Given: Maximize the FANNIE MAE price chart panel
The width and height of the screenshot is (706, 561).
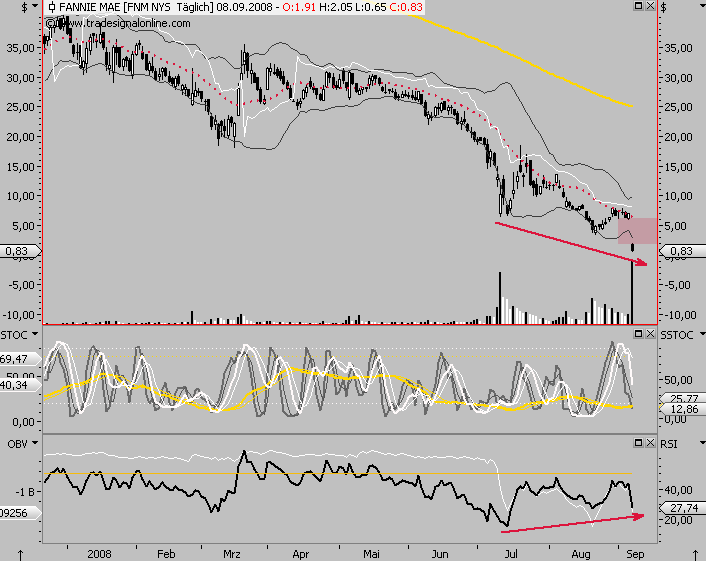Looking at the screenshot, I should tap(638, 6).
